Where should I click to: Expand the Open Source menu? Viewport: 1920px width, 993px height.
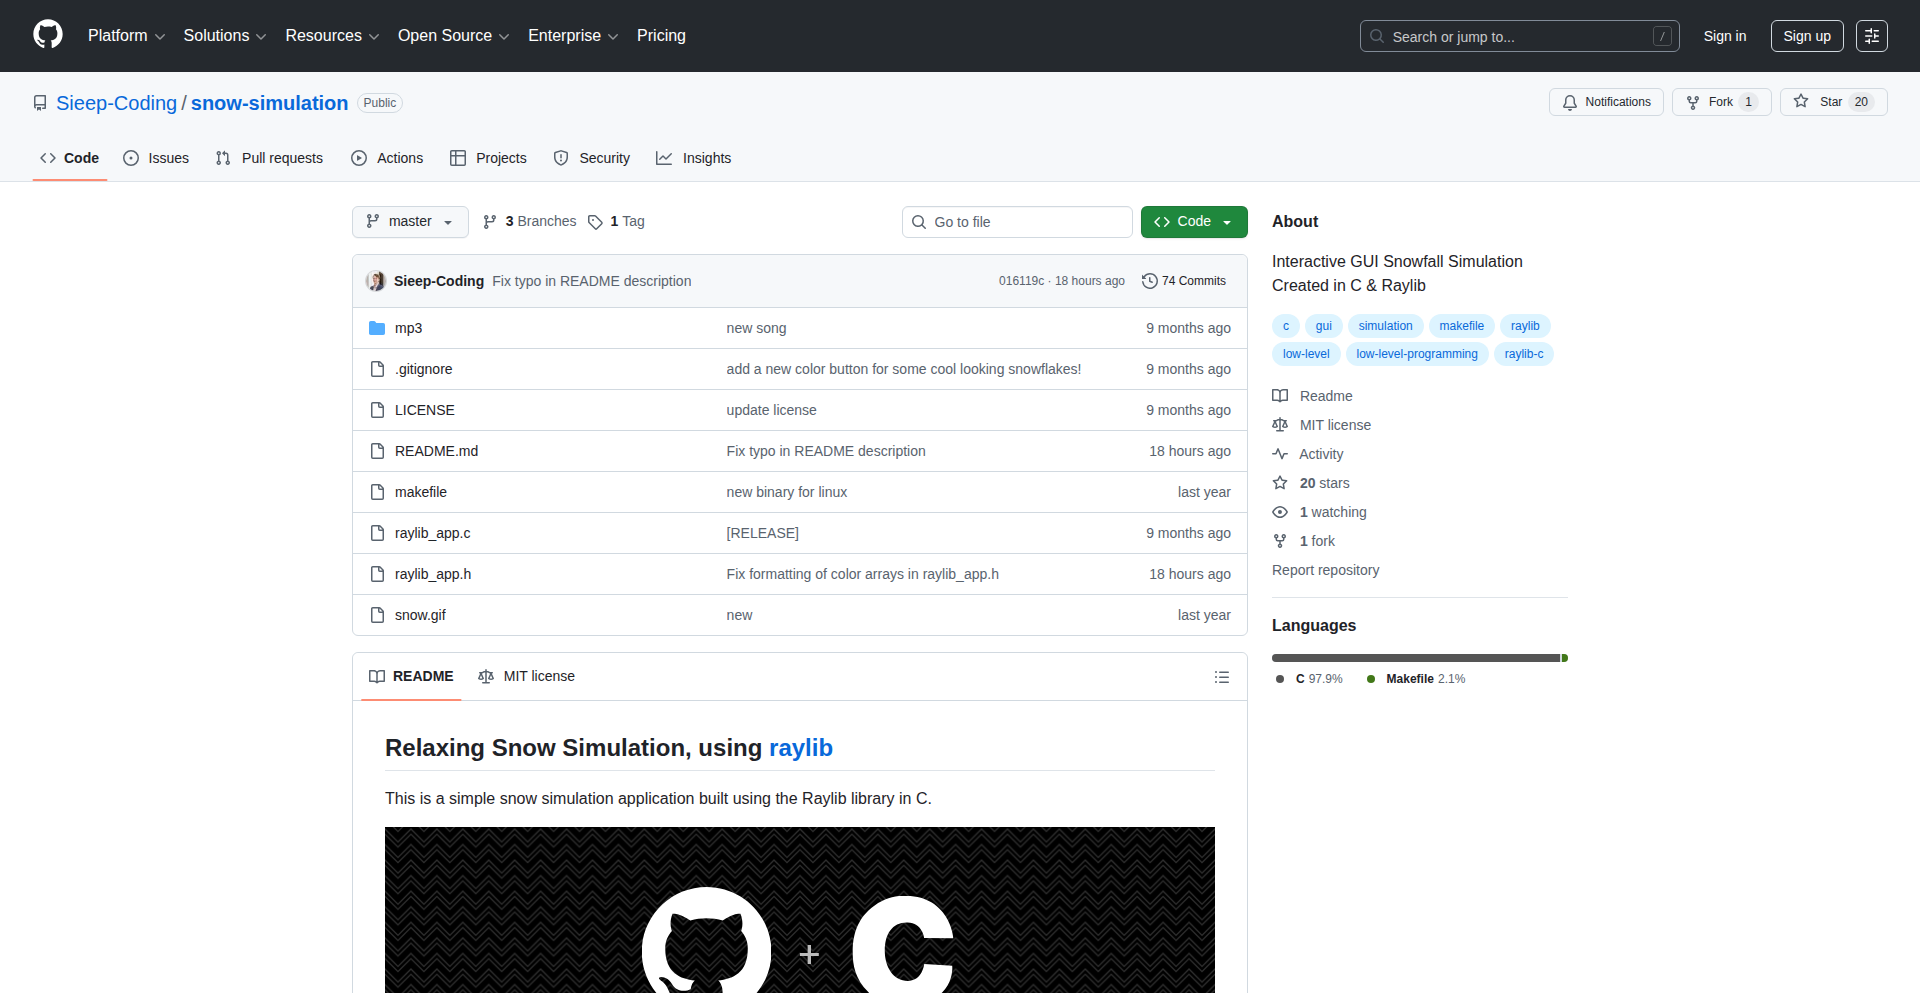coord(453,36)
